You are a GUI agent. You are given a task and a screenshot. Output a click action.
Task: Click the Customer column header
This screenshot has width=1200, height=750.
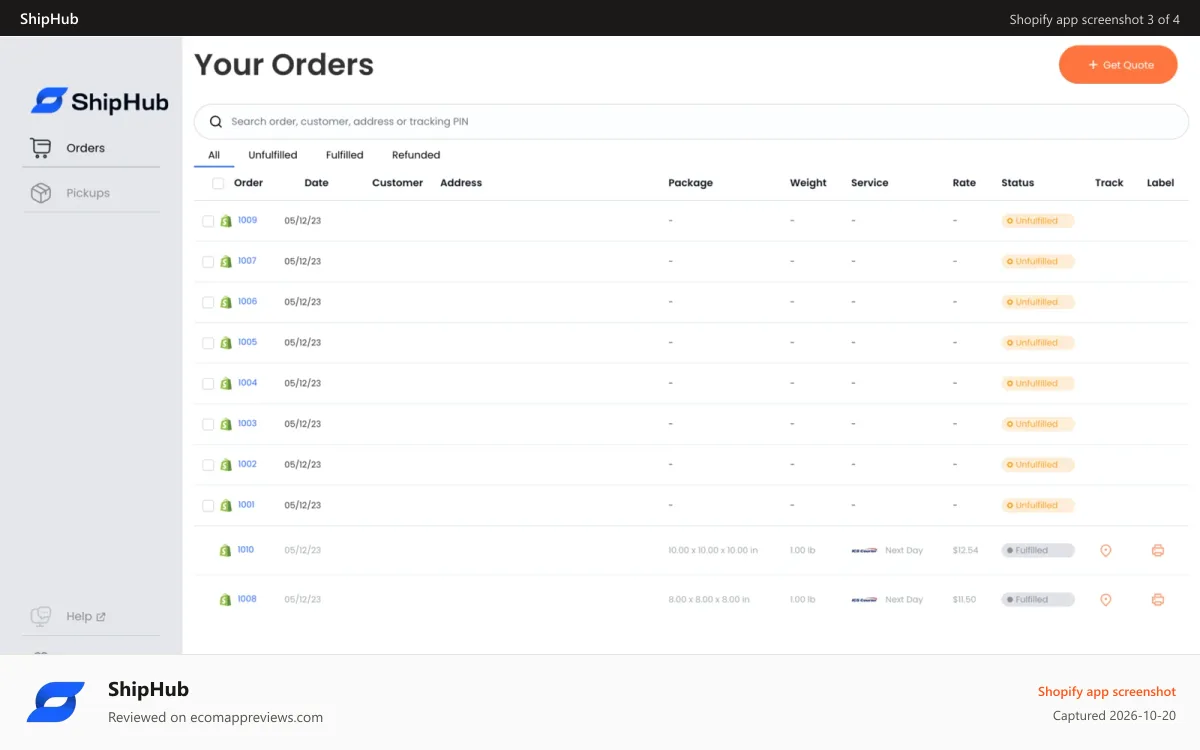397,183
